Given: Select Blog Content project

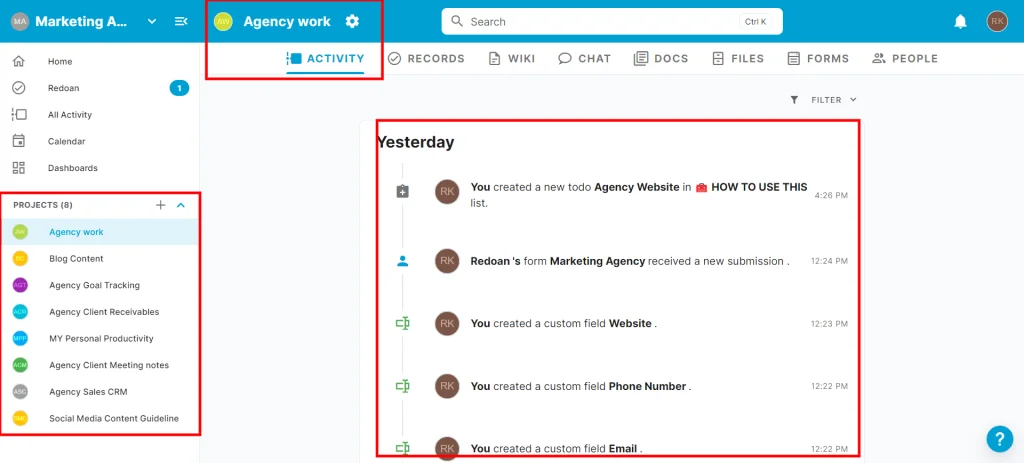Looking at the screenshot, I should tap(75, 259).
